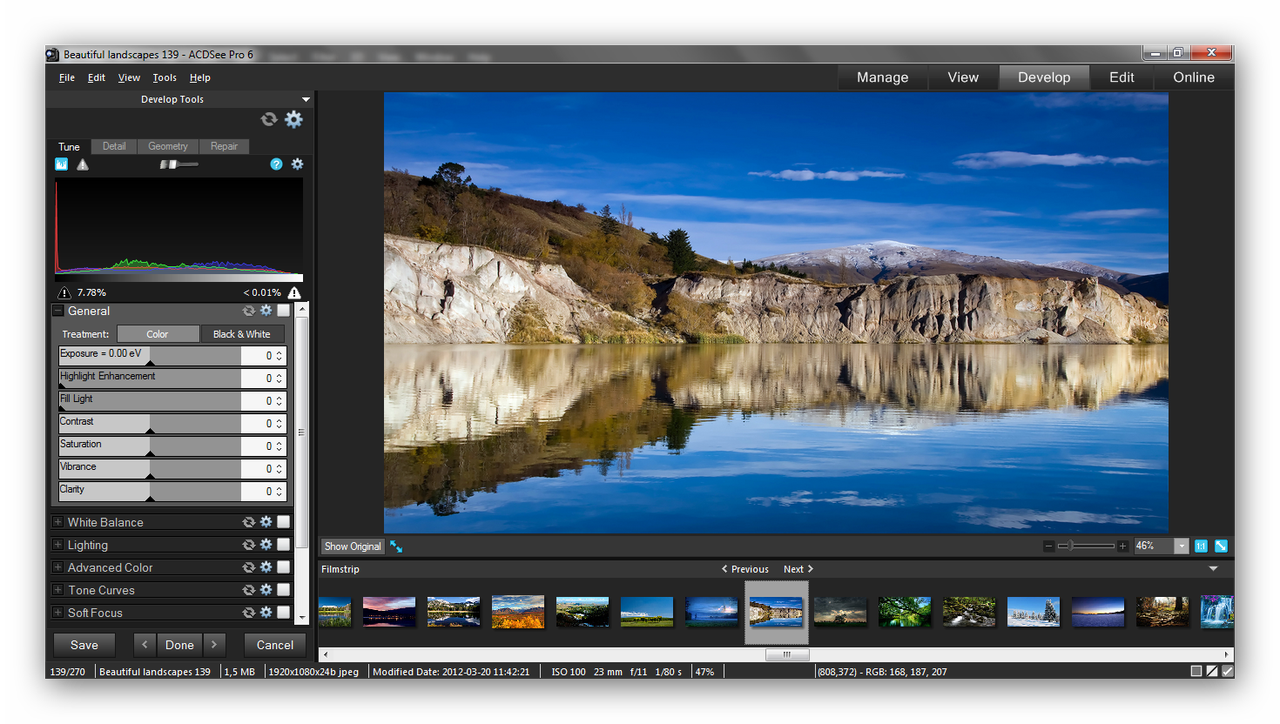This screenshot has height=724, width=1280.
Task: Open the Develop Tools panel dropdown arrow
Action: 306,99
